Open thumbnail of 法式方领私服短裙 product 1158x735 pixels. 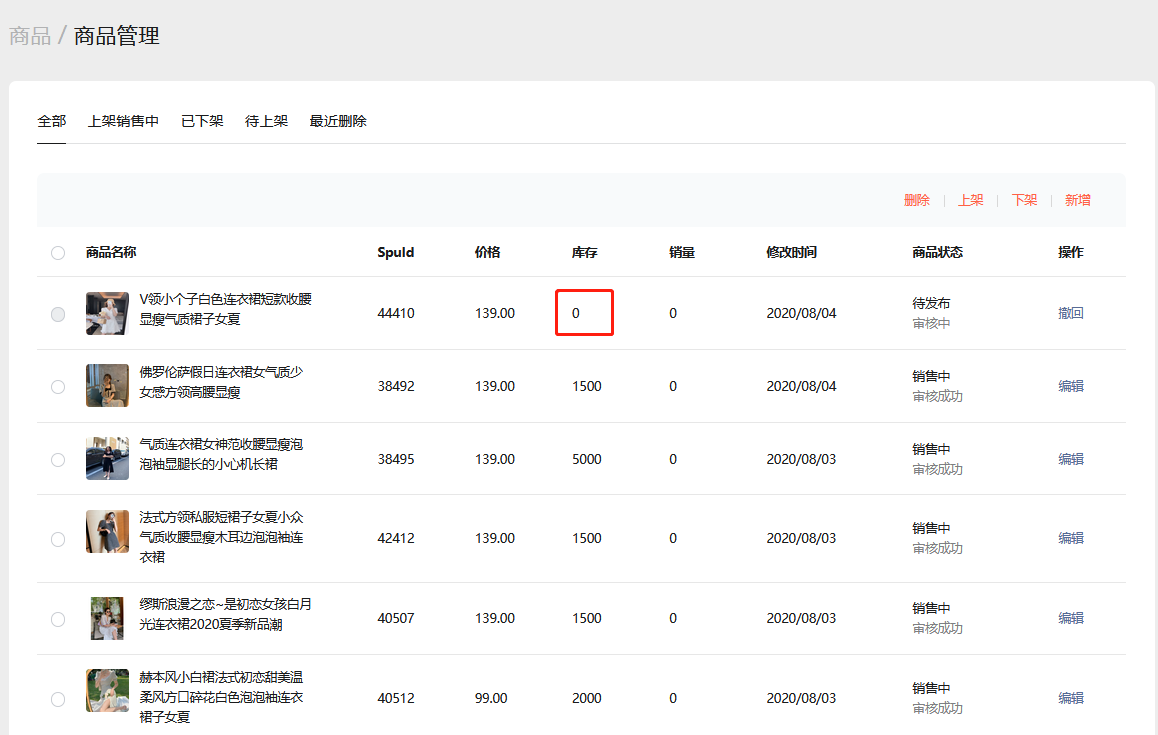click(x=107, y=531)
